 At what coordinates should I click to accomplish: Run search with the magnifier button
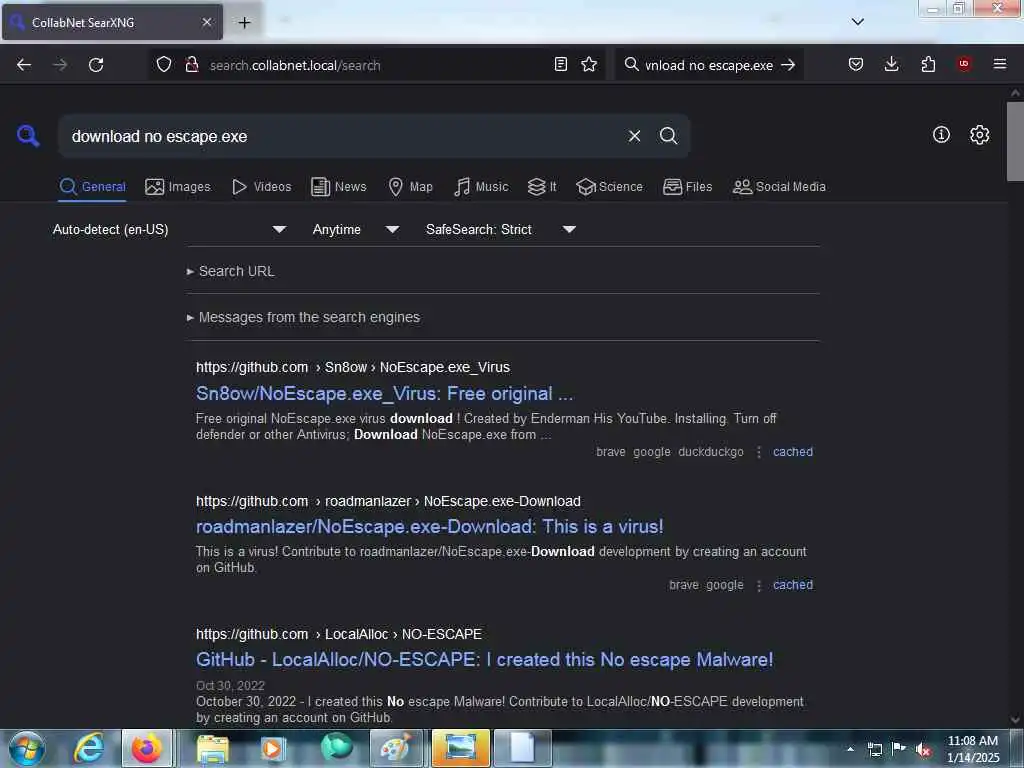[668, 136]
